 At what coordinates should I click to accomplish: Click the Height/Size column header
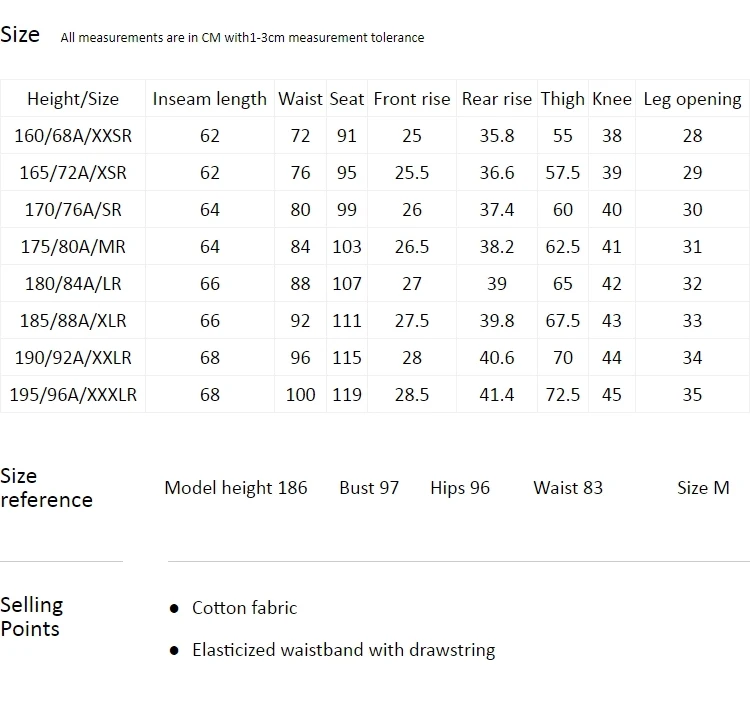[73, 99]
